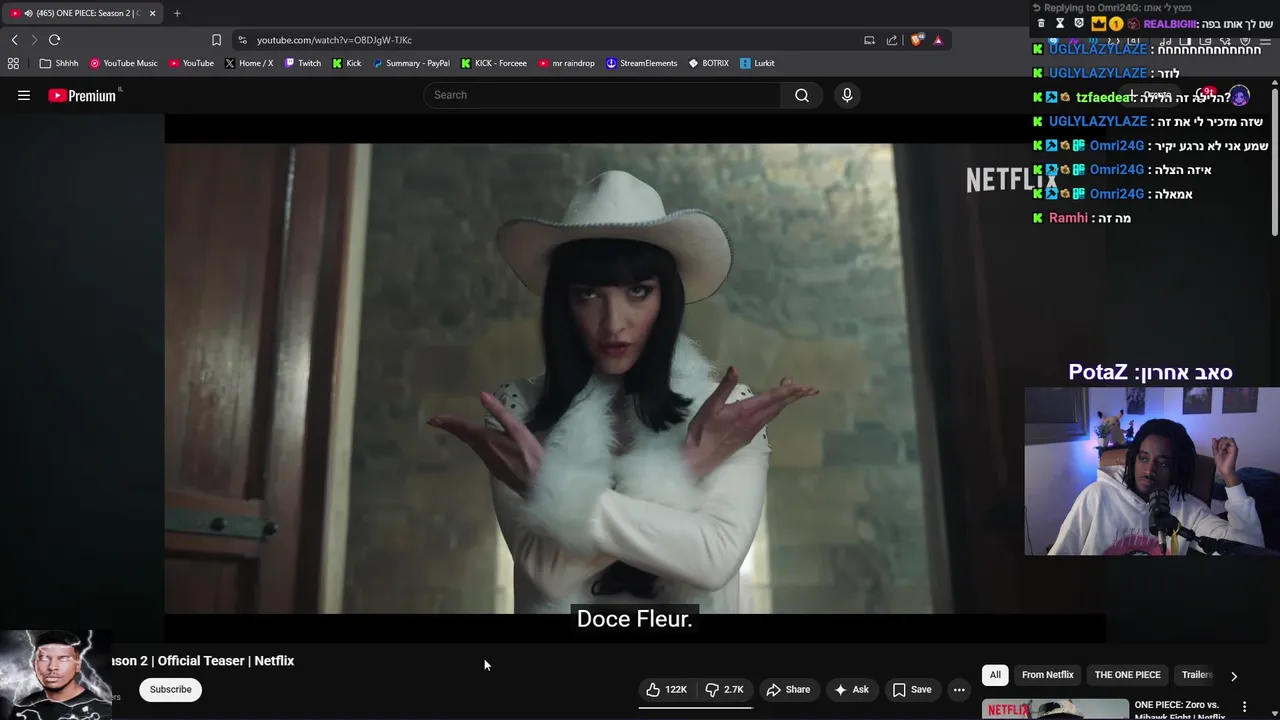
Task: Open the more actions three-dot menu
Action: coord(959,689)
